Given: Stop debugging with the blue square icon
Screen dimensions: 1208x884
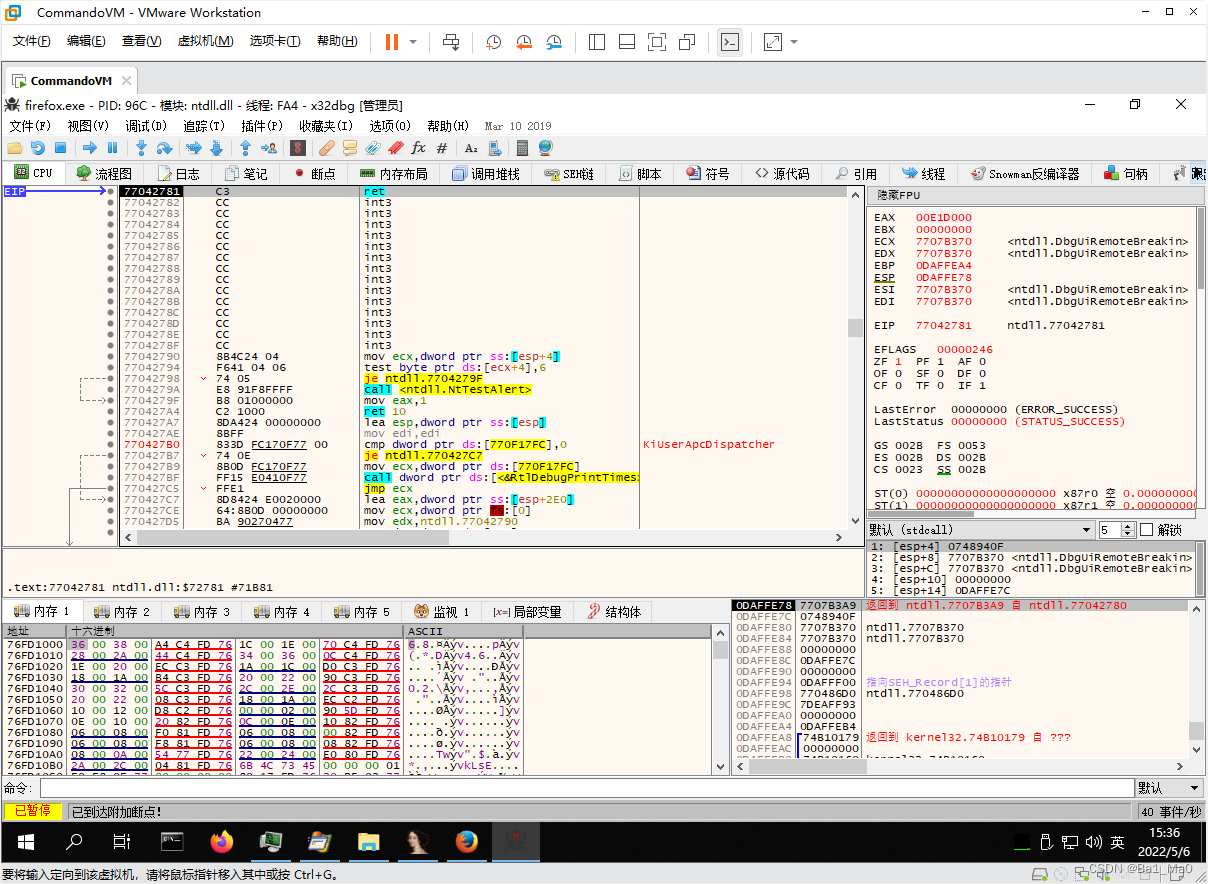Looking at the screenshot, I should point(60,147).
